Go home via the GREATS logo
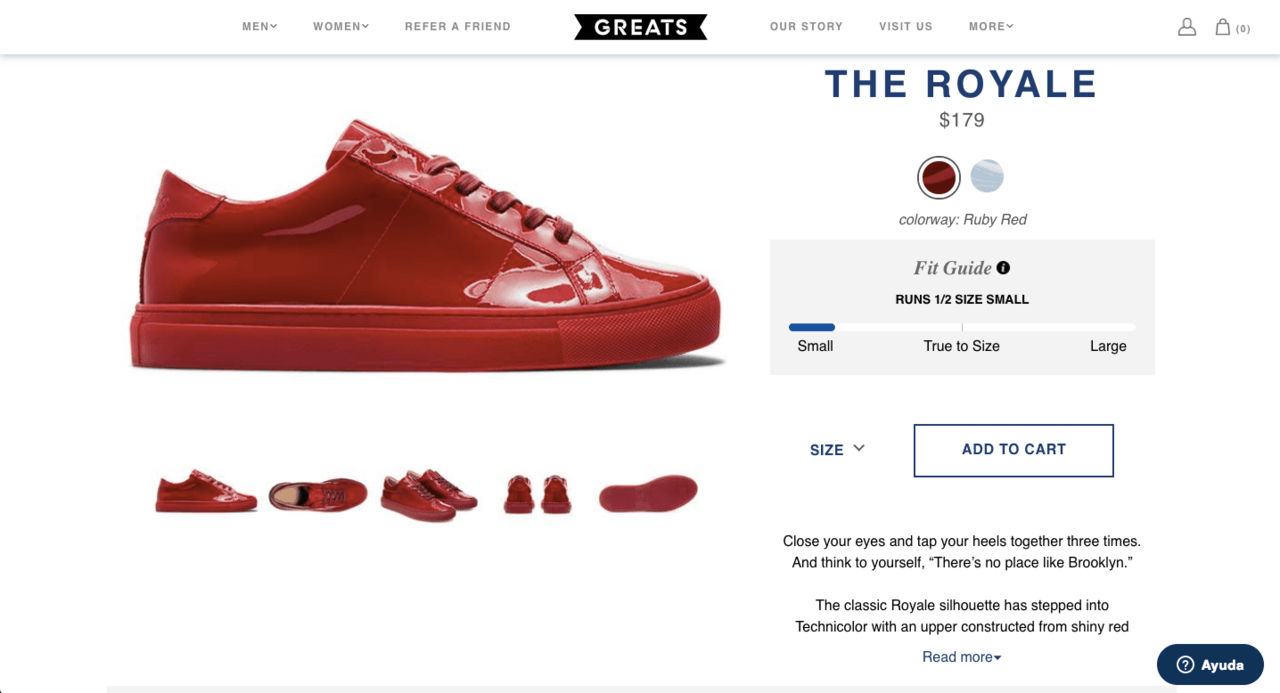The height and width of the screenshot is (693, 1280). pos(641,27)
